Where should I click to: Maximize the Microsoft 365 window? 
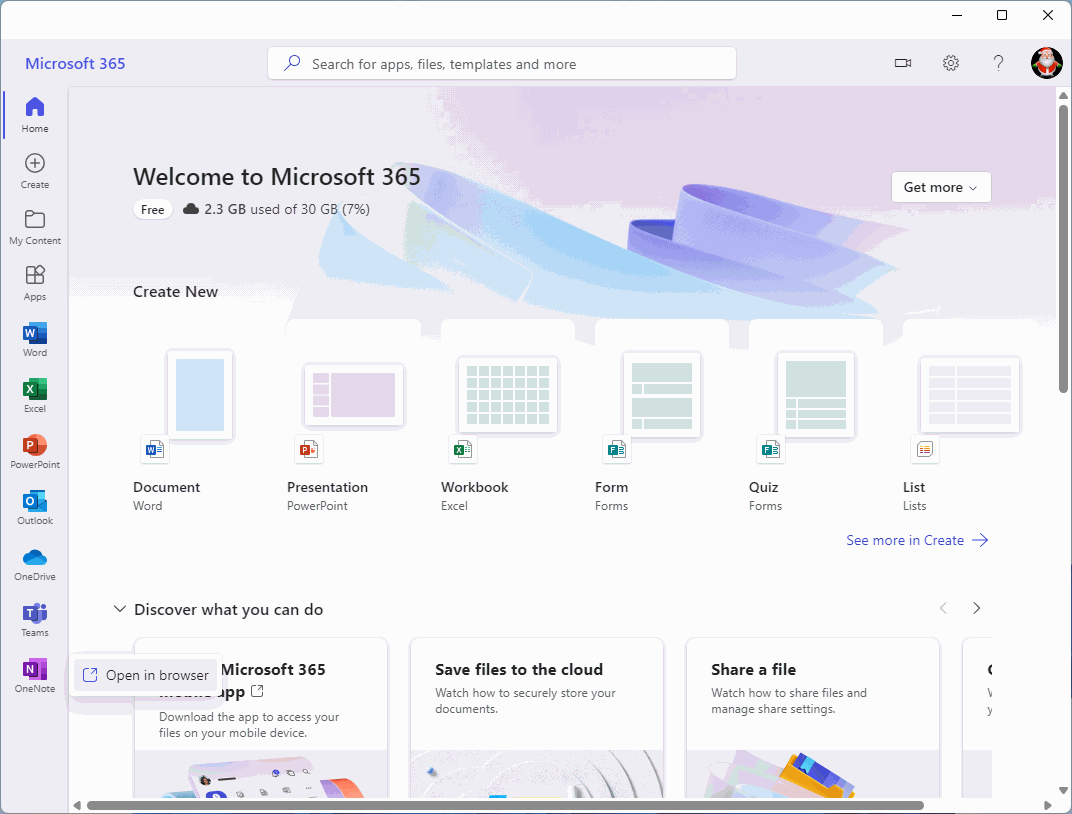(1002, 15)
